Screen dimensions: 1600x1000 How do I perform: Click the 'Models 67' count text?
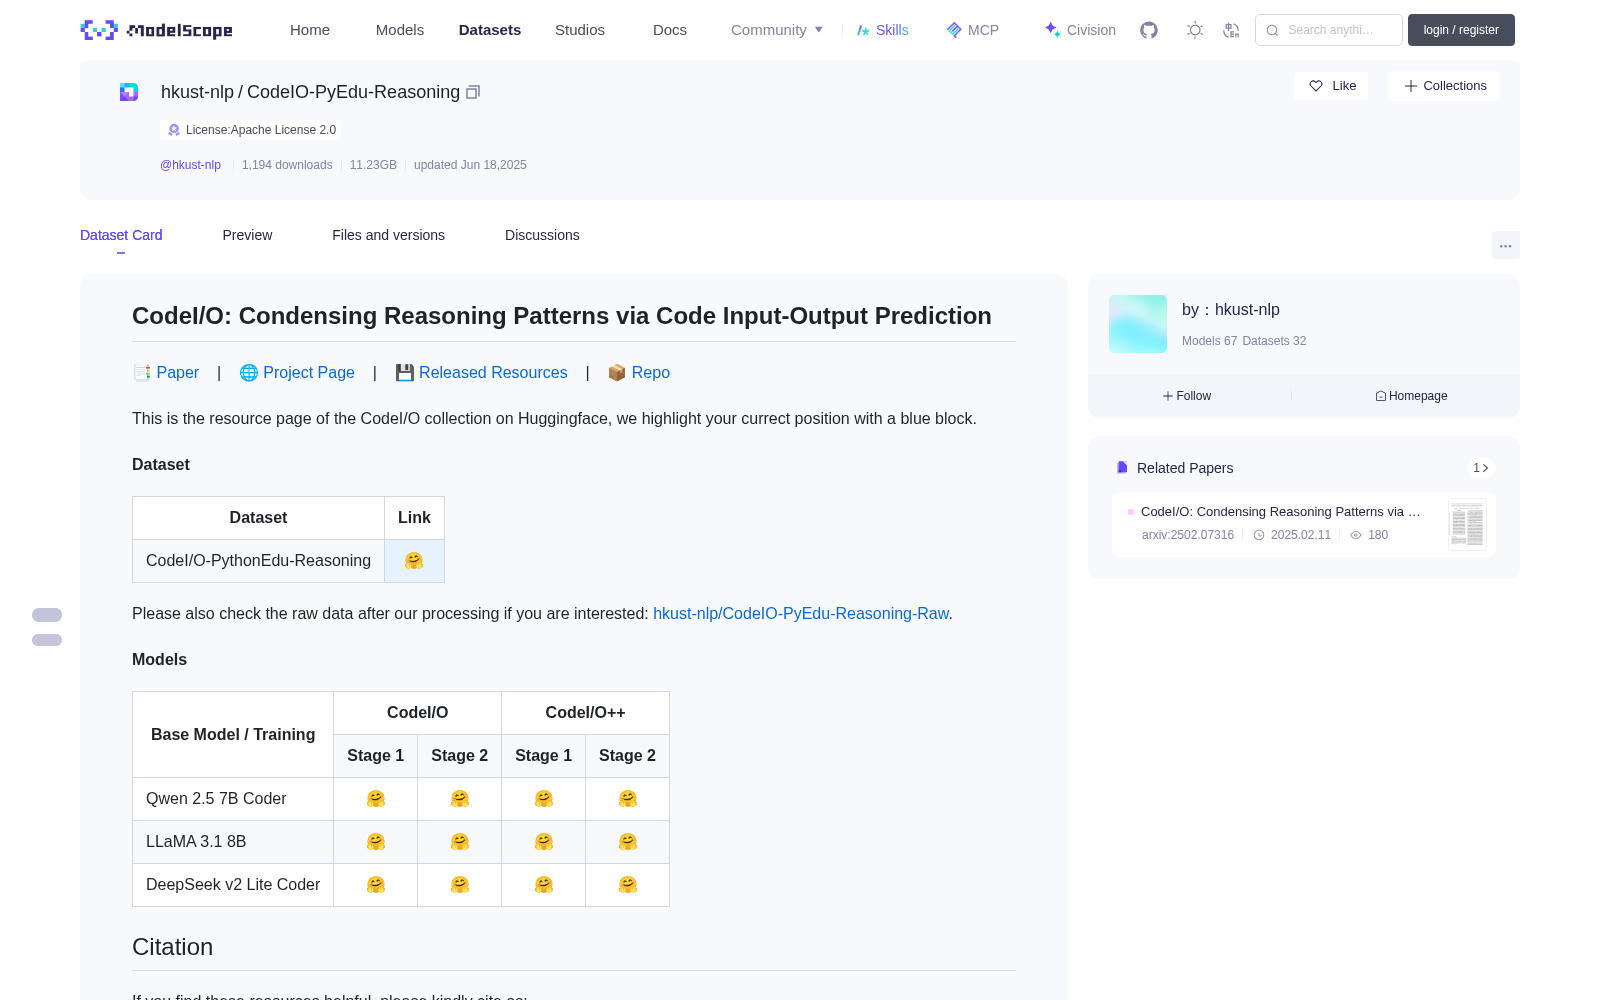click(1209, 341)
